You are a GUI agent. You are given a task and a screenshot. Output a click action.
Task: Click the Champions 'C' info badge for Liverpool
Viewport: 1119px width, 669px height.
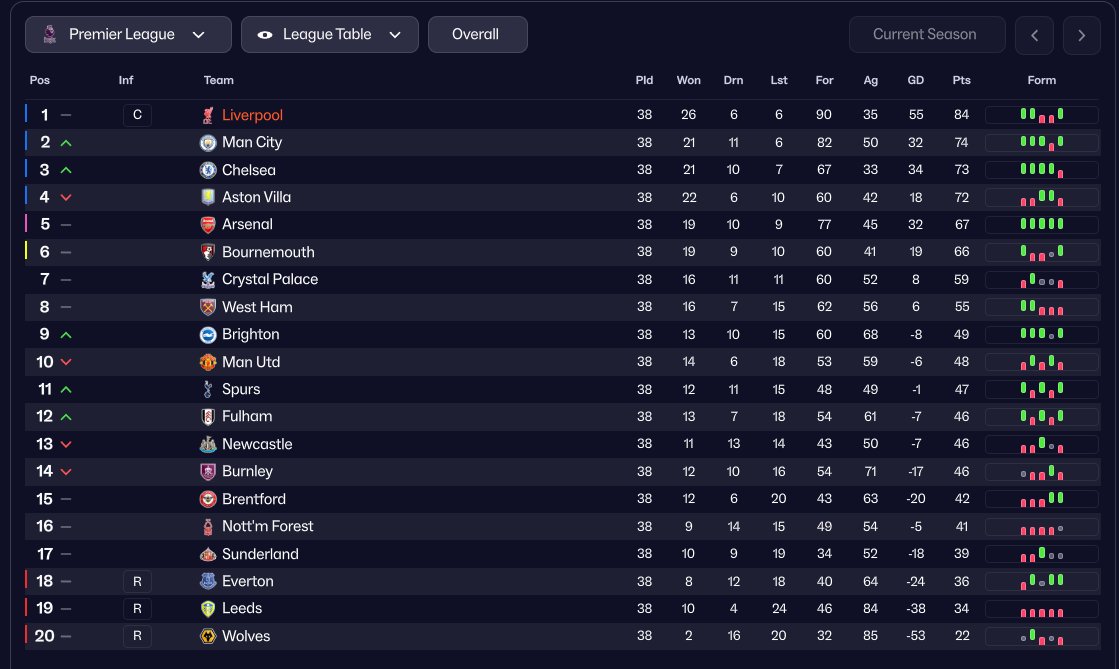pyautogui.click(x=137, y=115)
